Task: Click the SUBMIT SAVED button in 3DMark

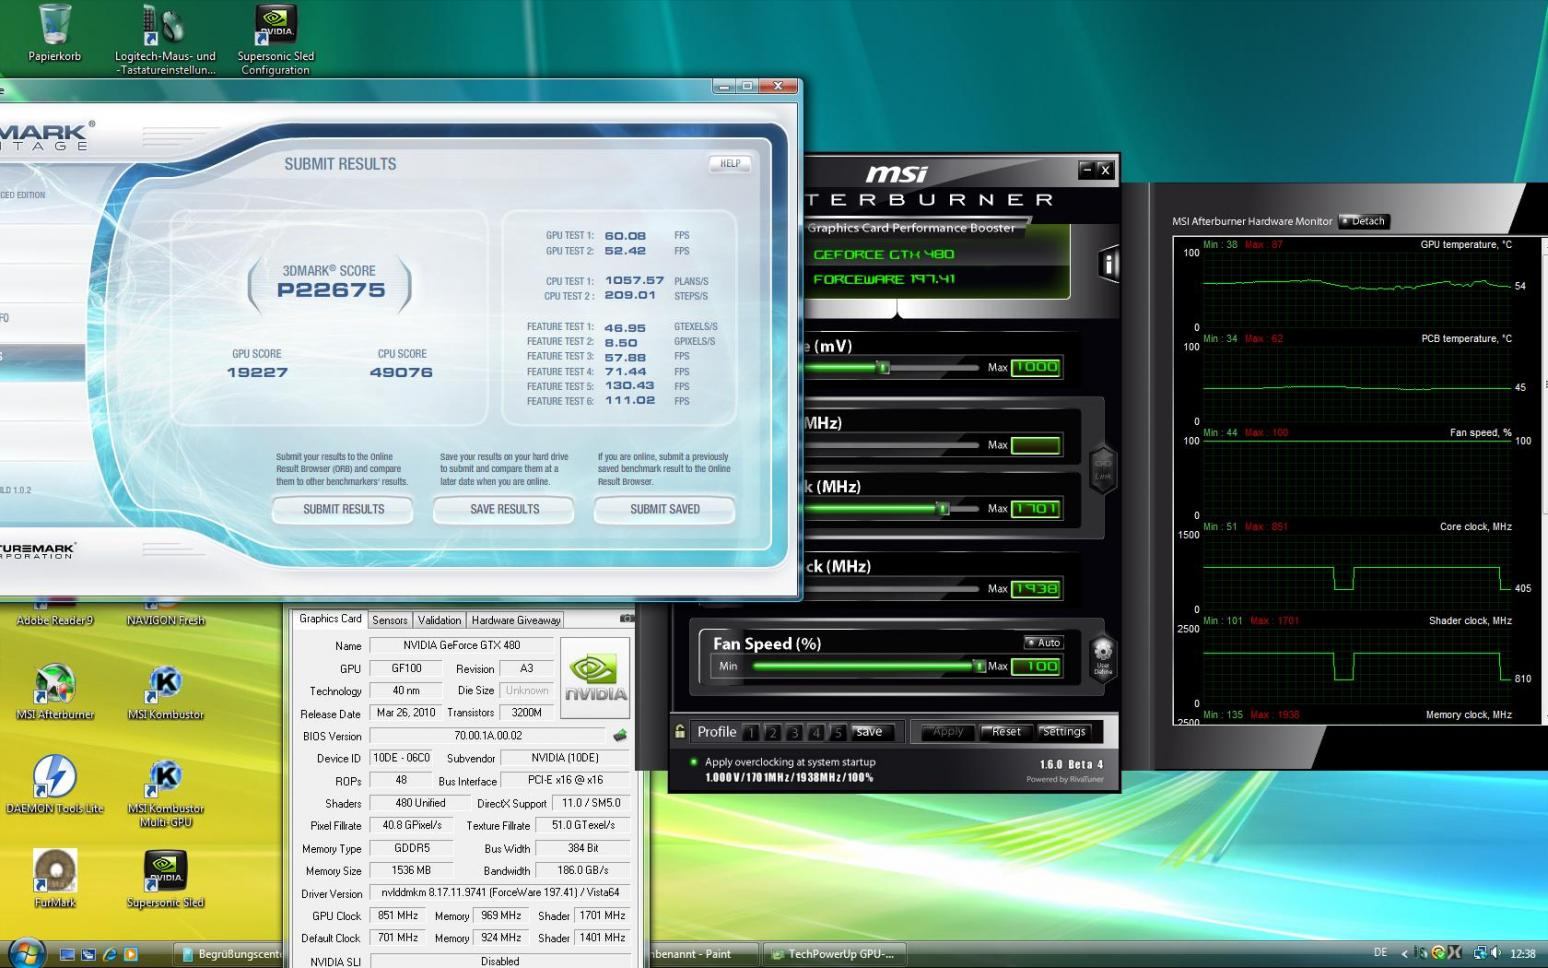Action: [x=665, y=509]
